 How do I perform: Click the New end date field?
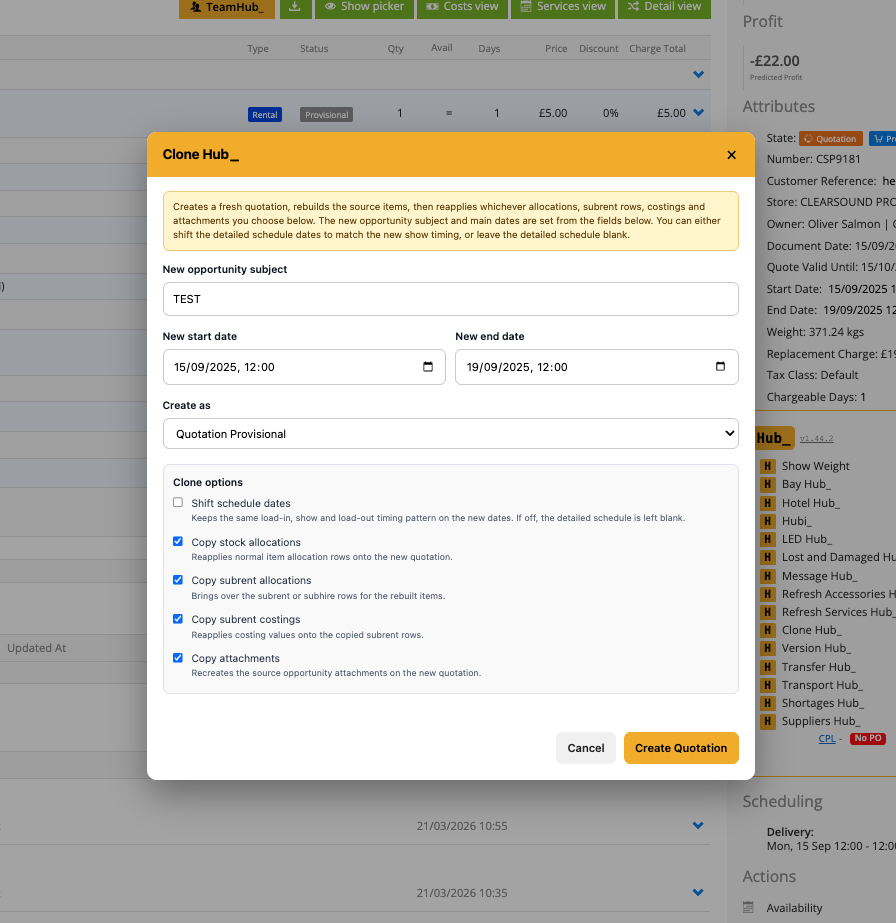(596, 367)
